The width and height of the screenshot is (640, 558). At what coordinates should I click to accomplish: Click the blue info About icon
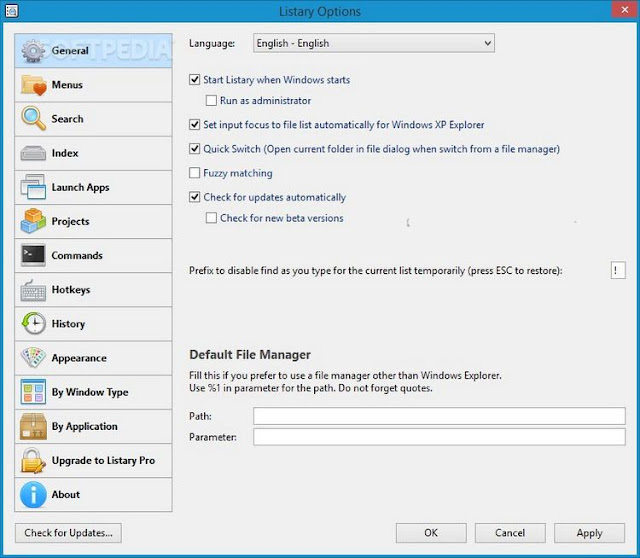[33, 494]
